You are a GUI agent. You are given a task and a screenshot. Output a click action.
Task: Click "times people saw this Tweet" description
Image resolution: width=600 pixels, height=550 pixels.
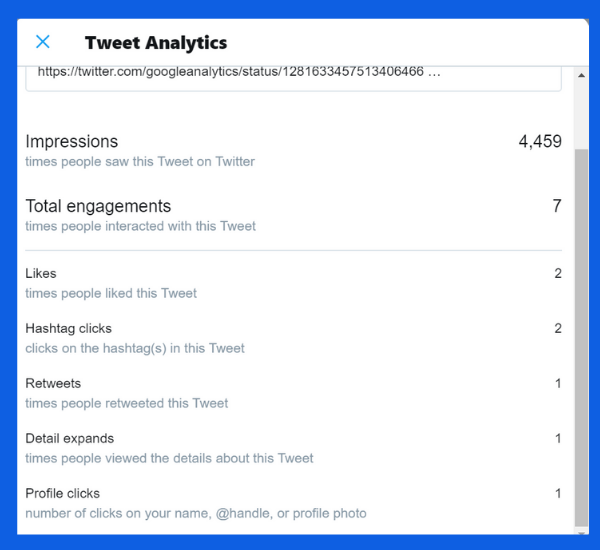[x=140, y=161]
